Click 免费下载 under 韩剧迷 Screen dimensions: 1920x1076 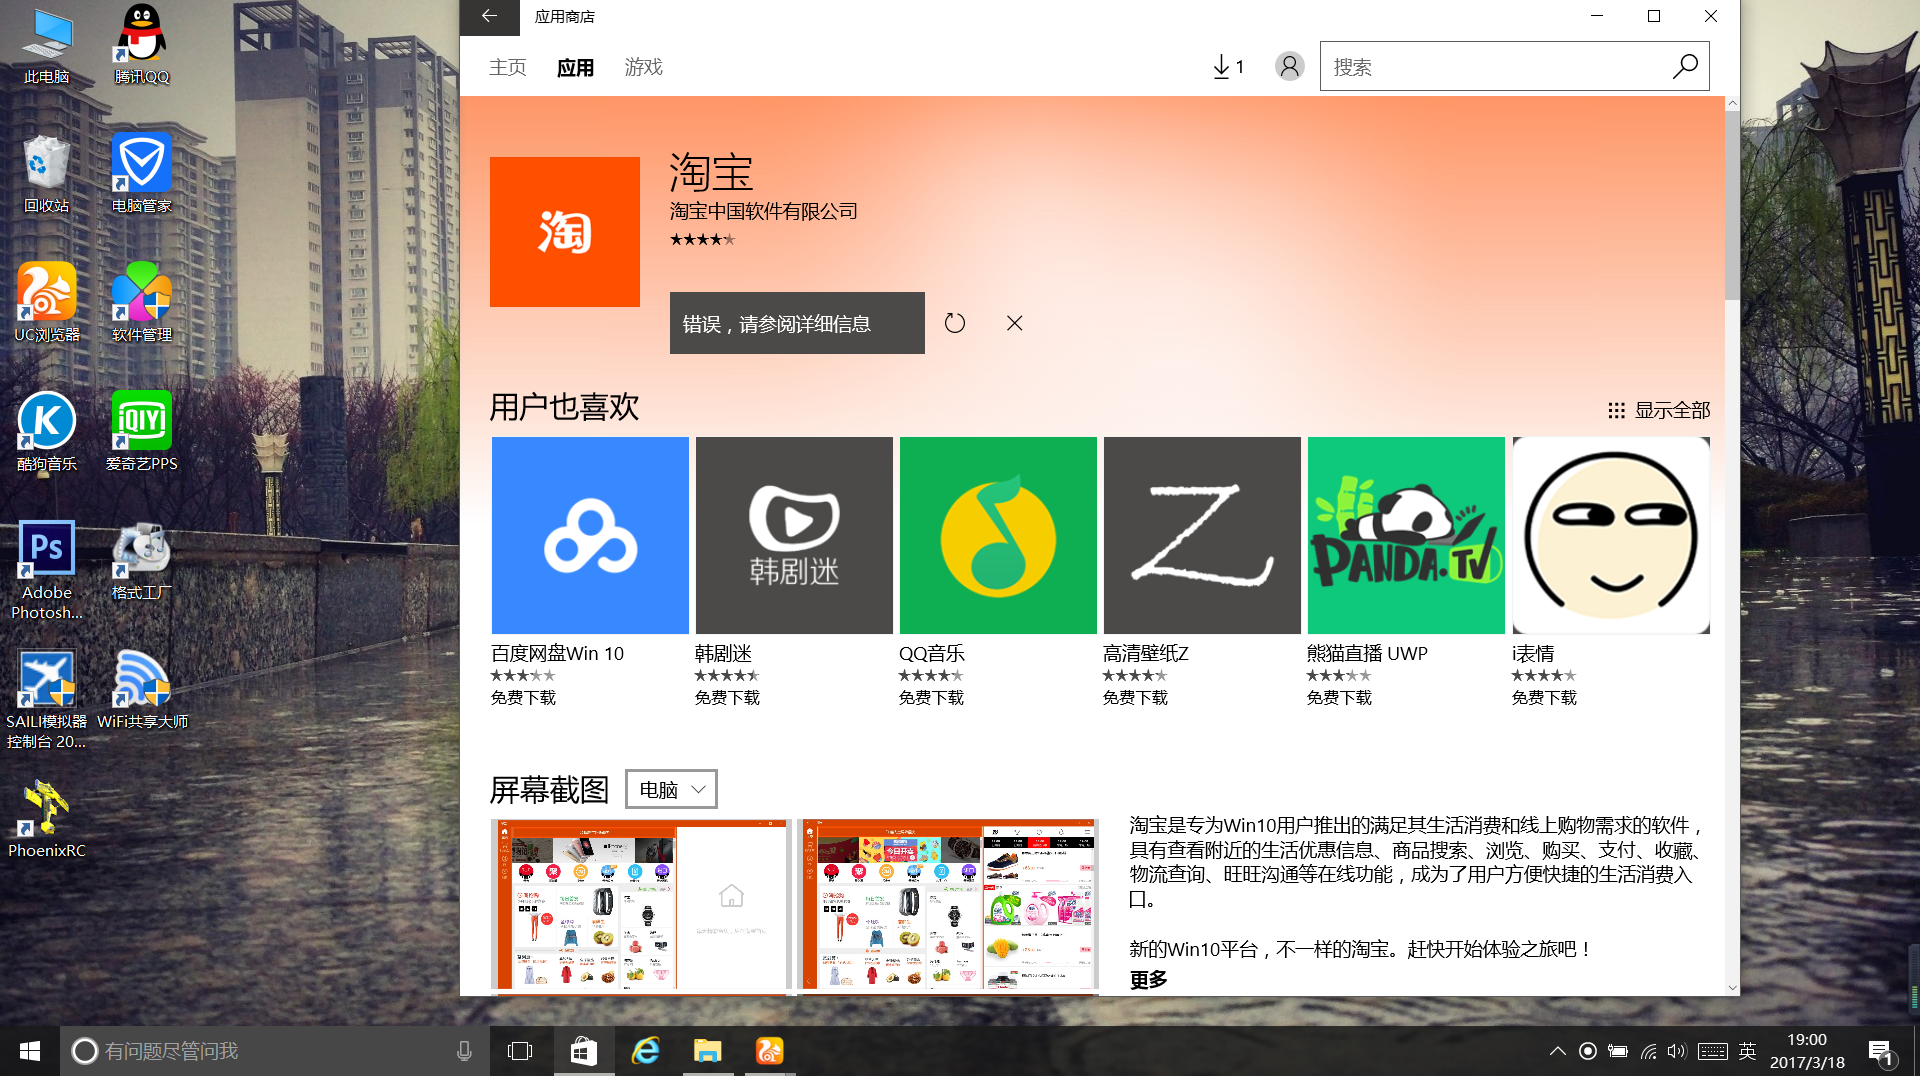727,697
